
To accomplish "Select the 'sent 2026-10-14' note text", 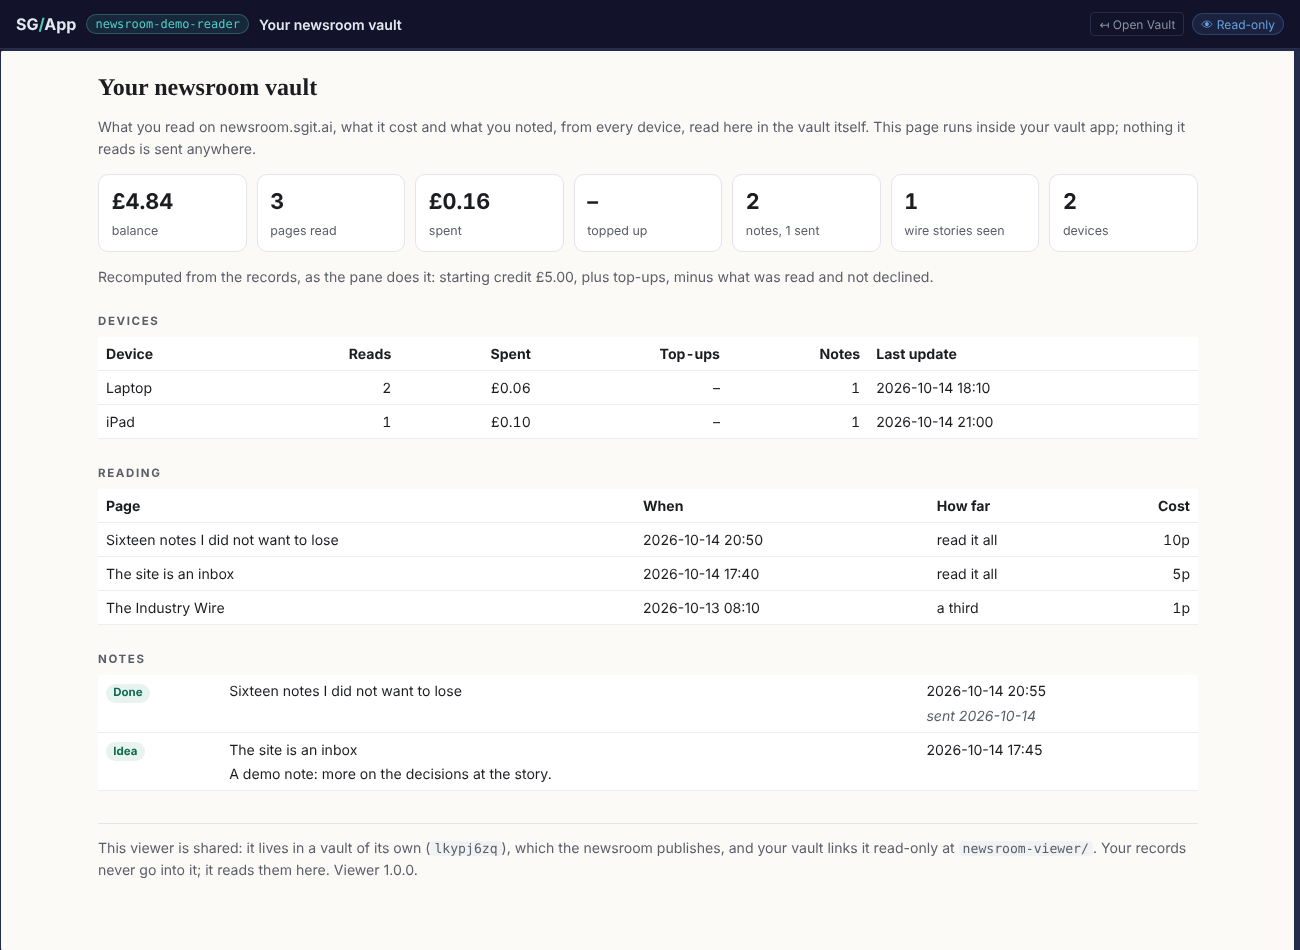I will pyautogui.click(x=981, y=716).
